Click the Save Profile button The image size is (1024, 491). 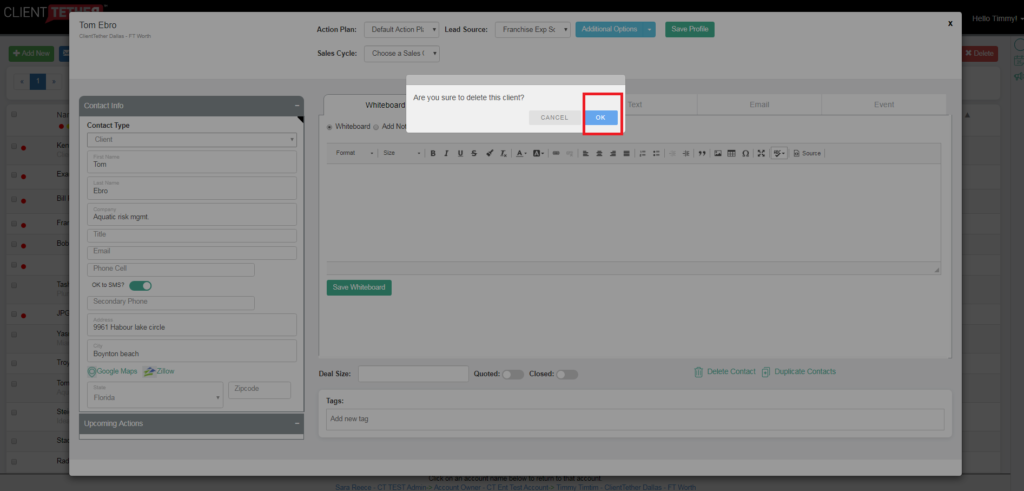[690, 29]
